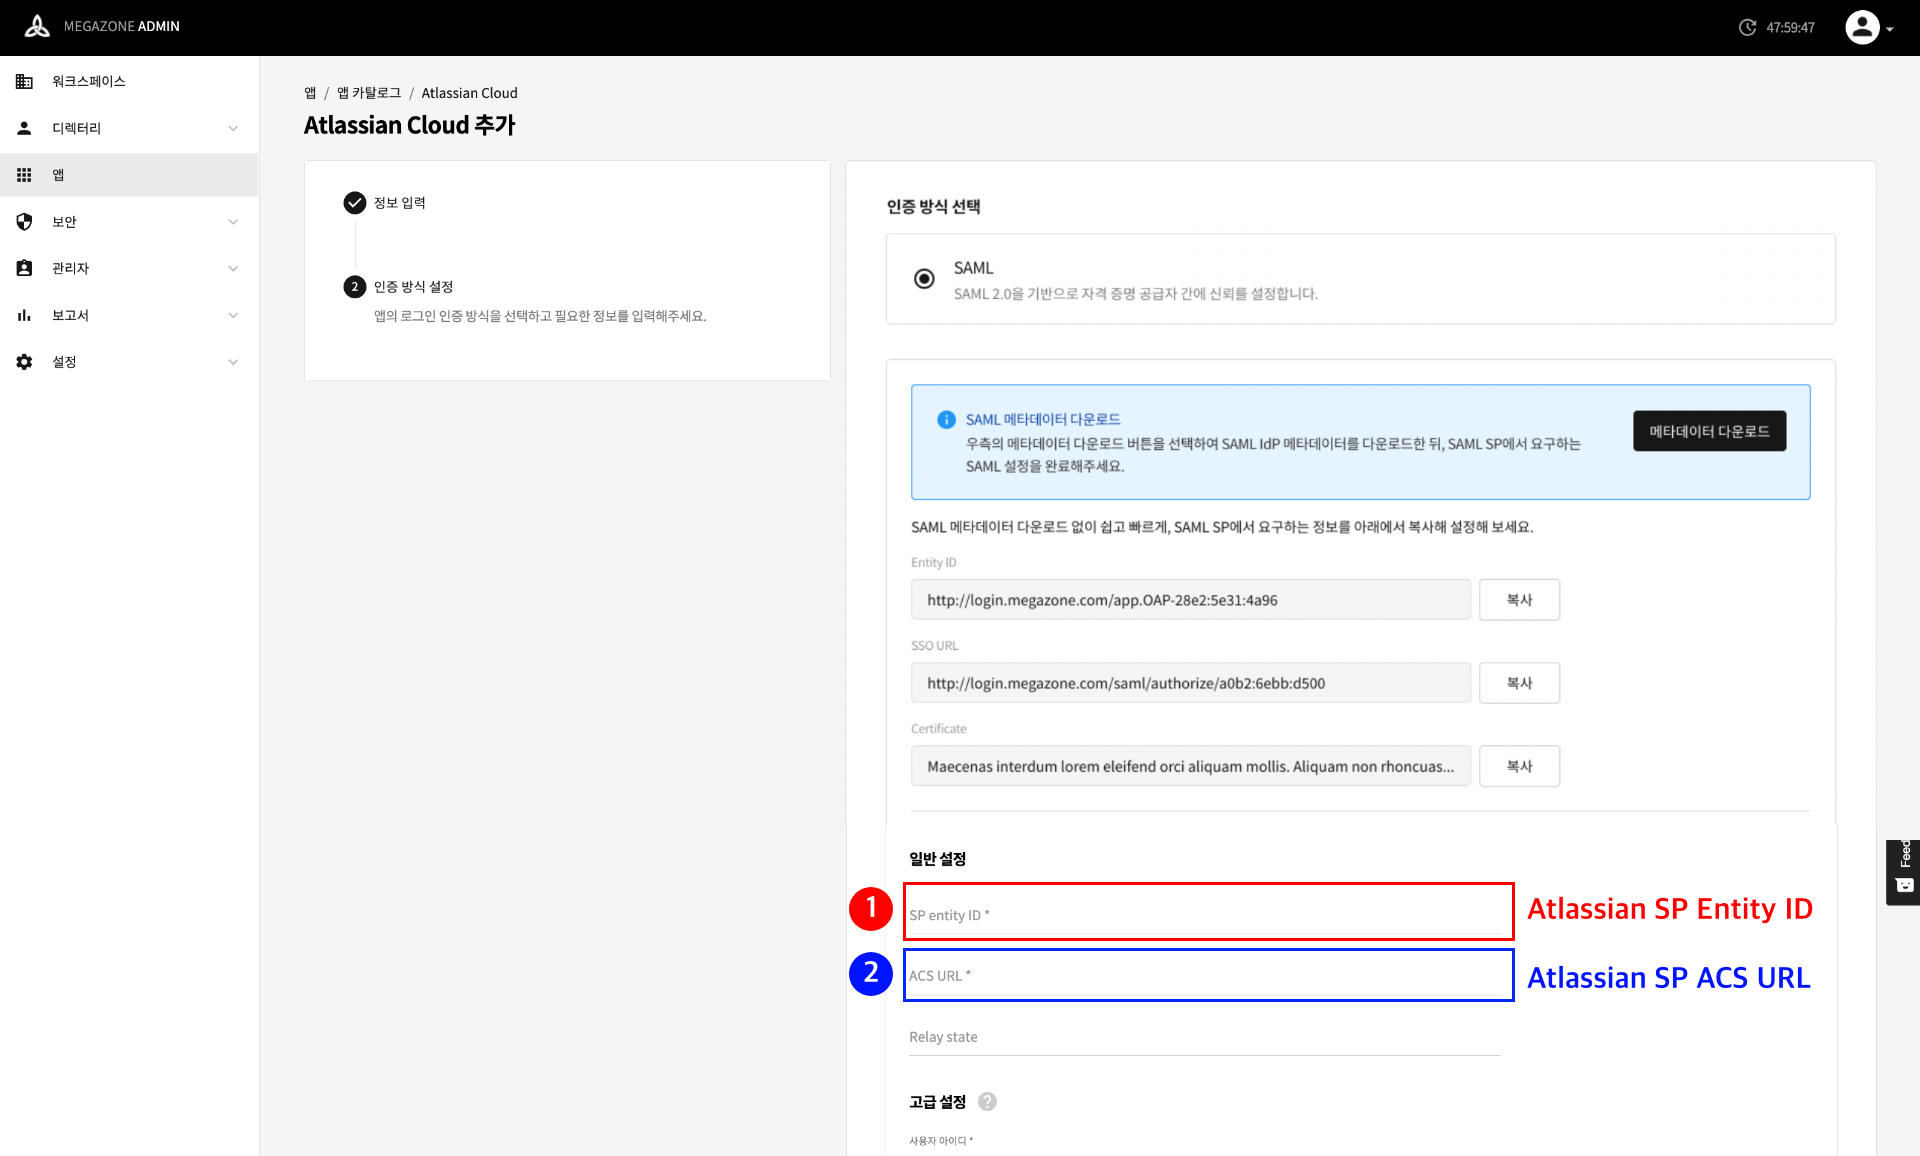Screen dimensions: 1920x1156
Task: Click the 정보 입력 step label
Action: (x=400, y=203)
